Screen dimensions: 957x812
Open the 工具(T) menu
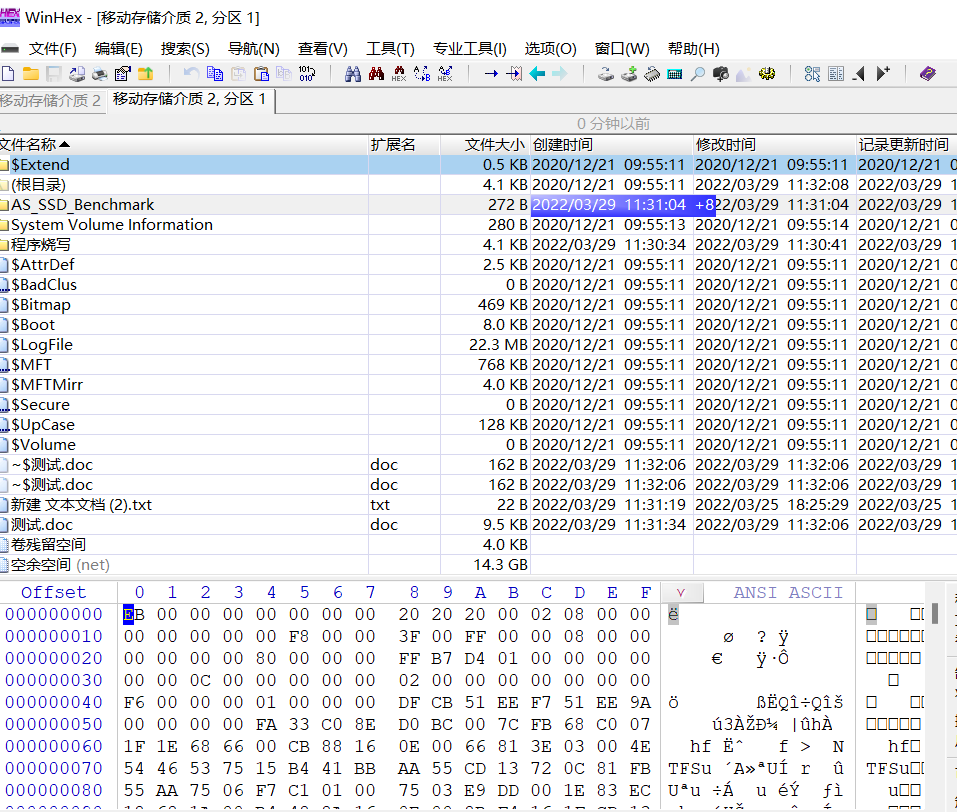(x=390, y=48)
